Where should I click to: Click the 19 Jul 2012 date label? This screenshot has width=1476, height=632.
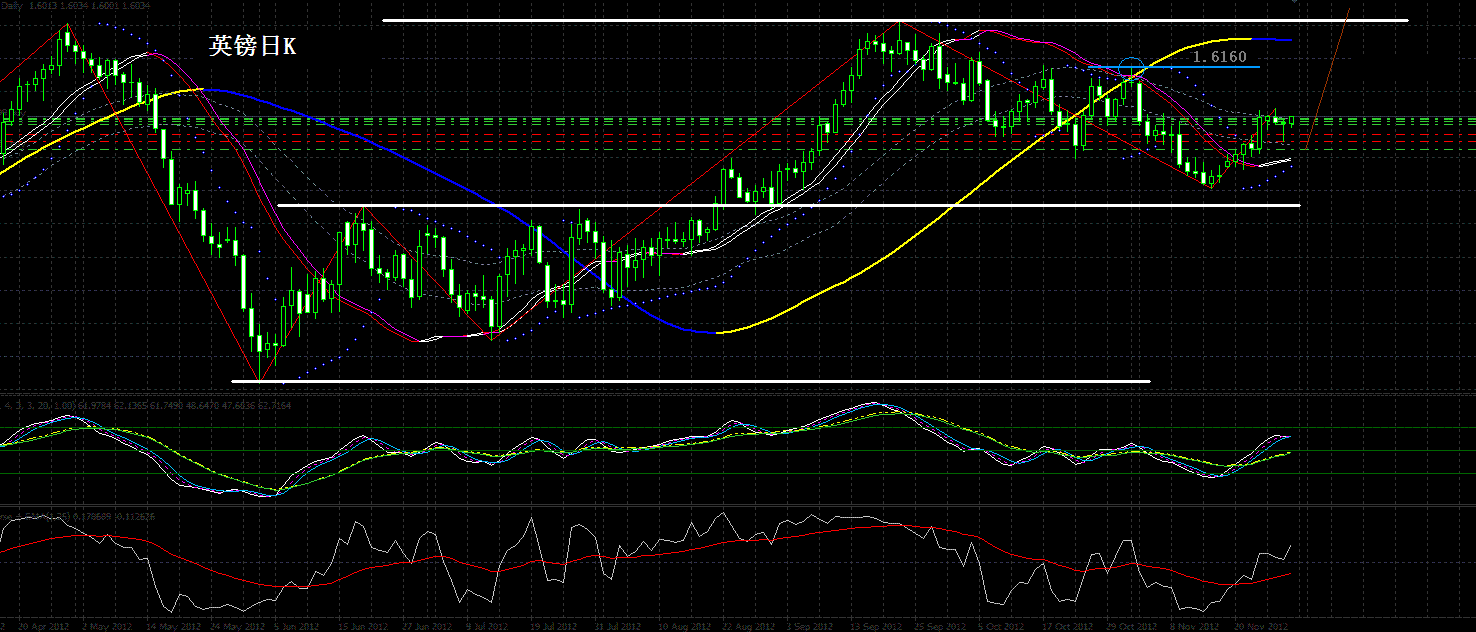coord(554,627)
